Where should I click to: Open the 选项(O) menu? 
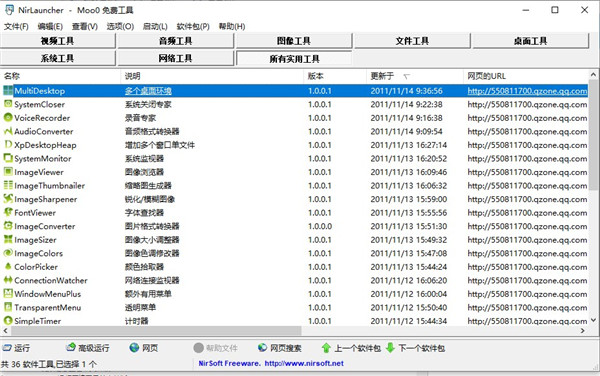point(120,26)
